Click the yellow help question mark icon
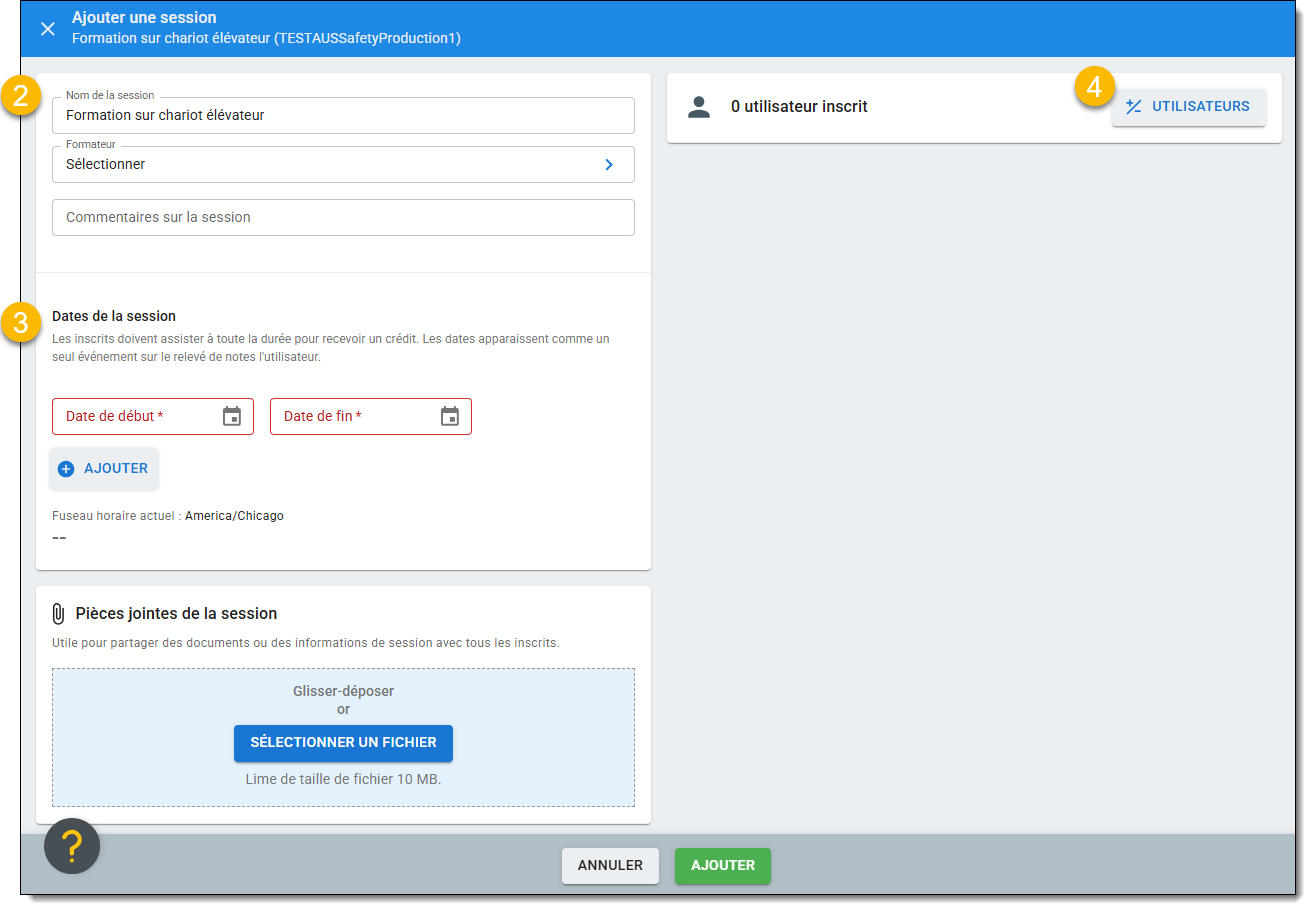This screenshot has height=910, width=1311. [72, 846]
